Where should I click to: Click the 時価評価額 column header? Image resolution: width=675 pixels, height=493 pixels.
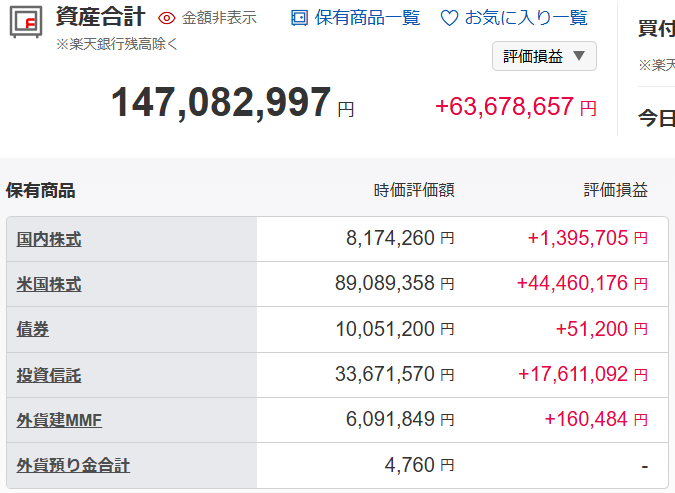[414, 190]
